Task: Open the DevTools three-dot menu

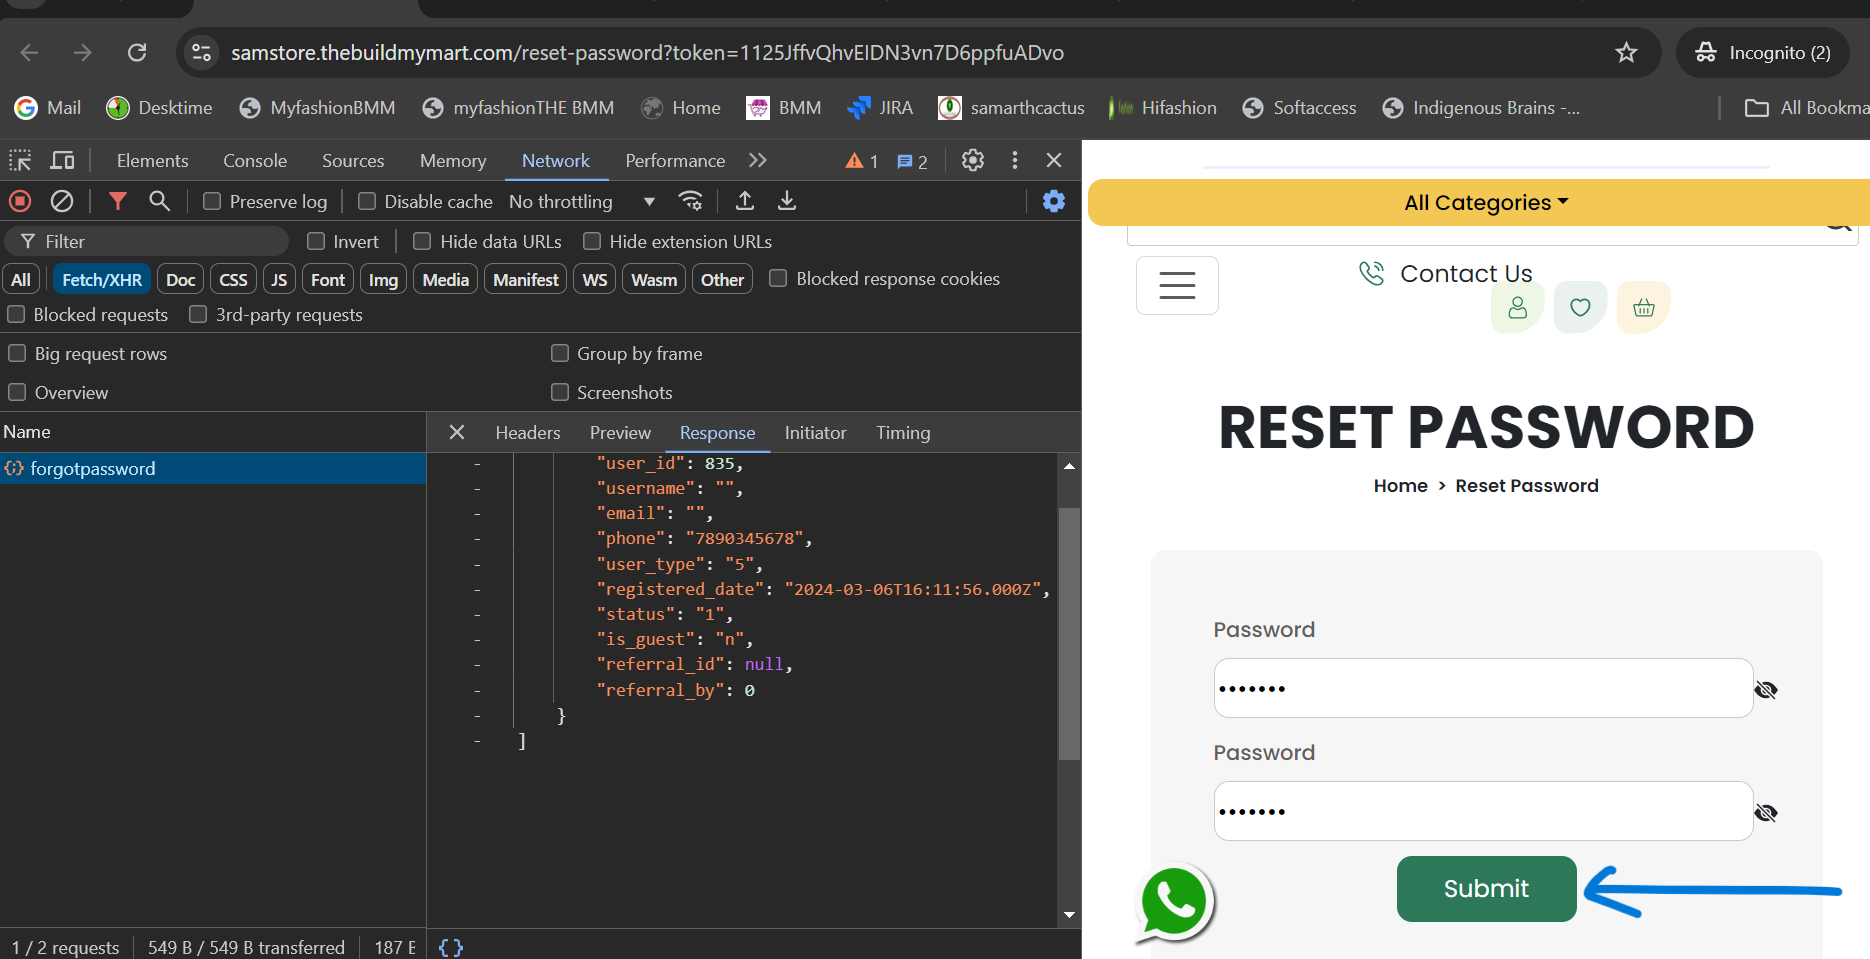Action: (1015, 160)
